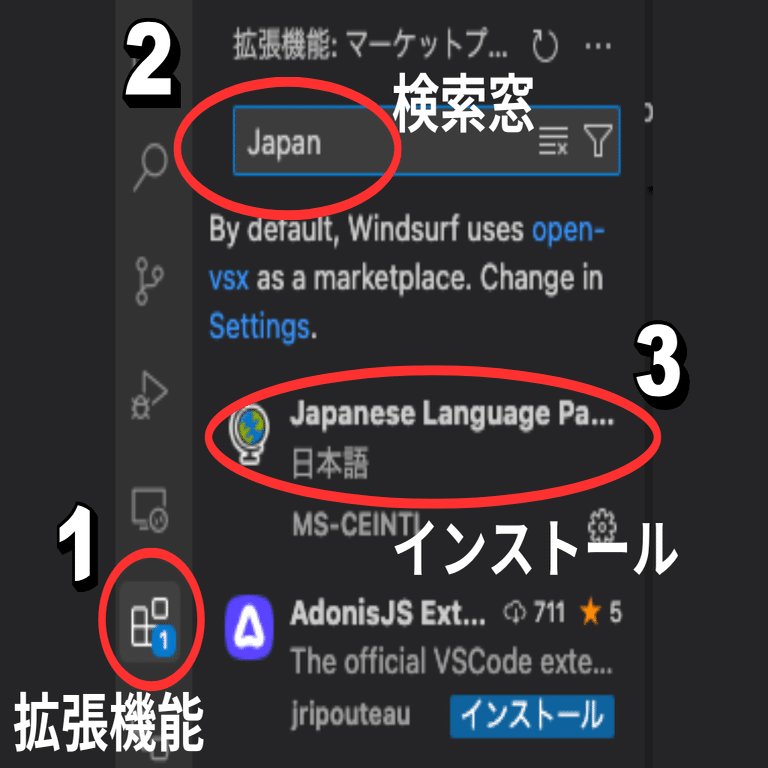
Task: Open the Remote Explorer view
Action: tap(149, 510)
